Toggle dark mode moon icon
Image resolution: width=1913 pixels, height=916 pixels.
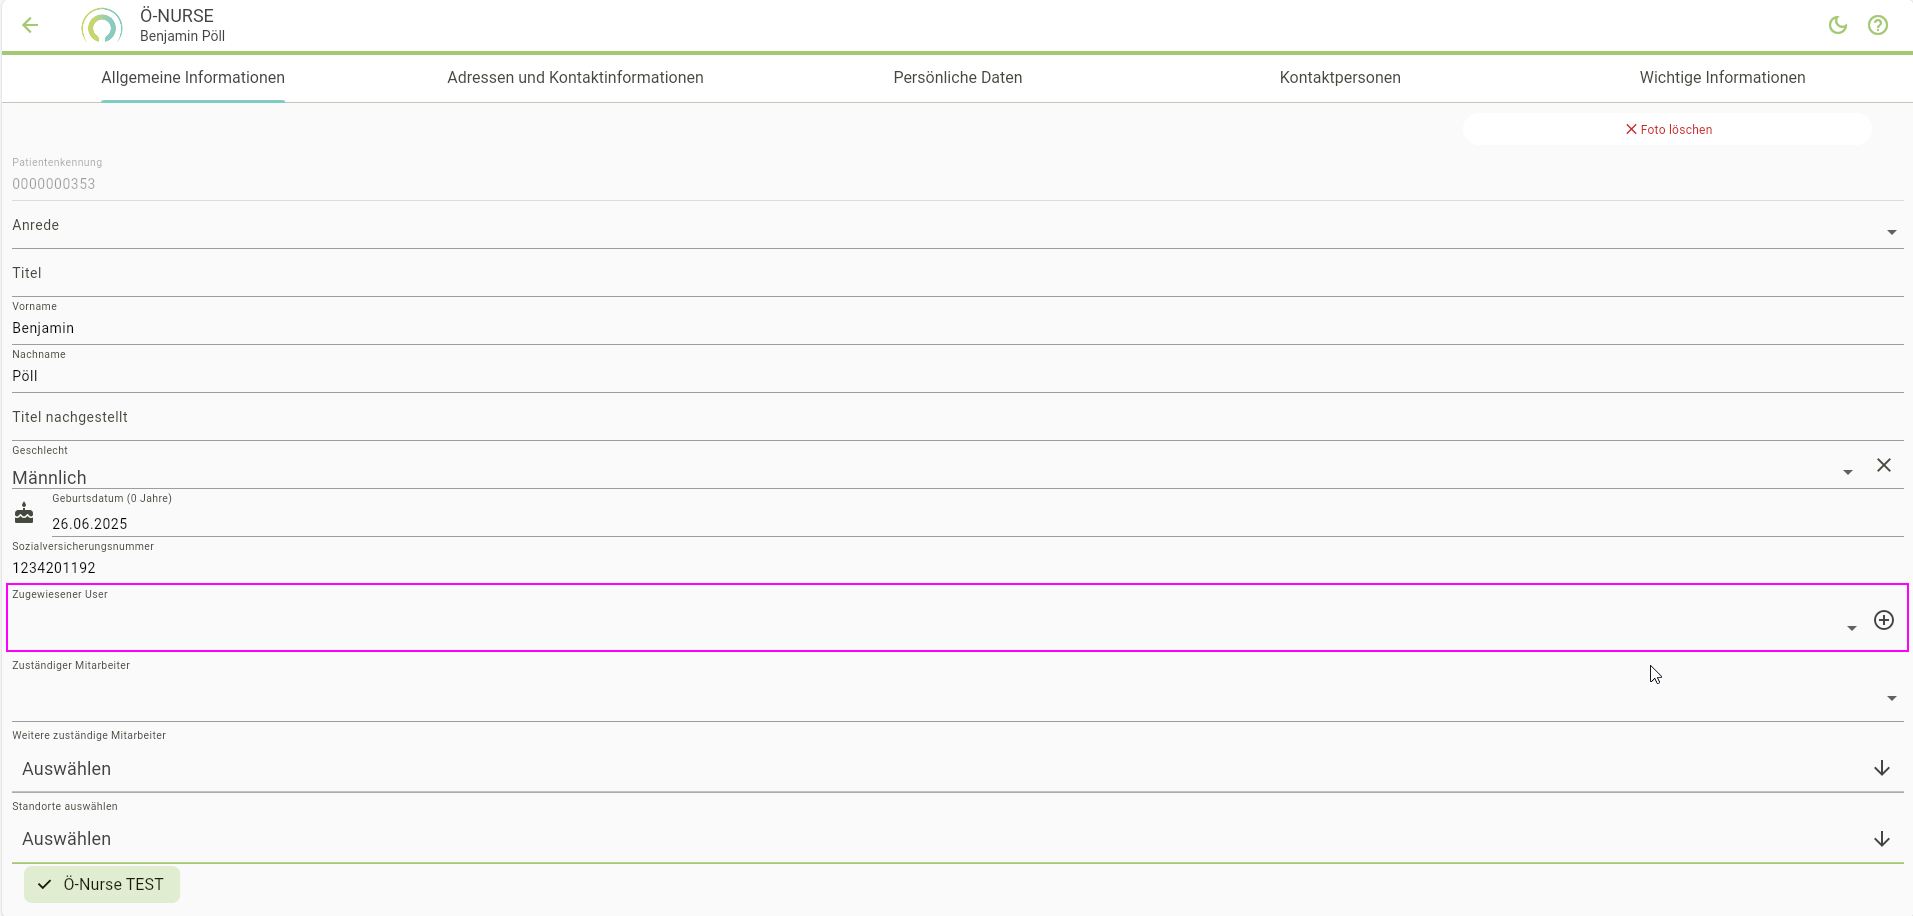pos(1837,26)
